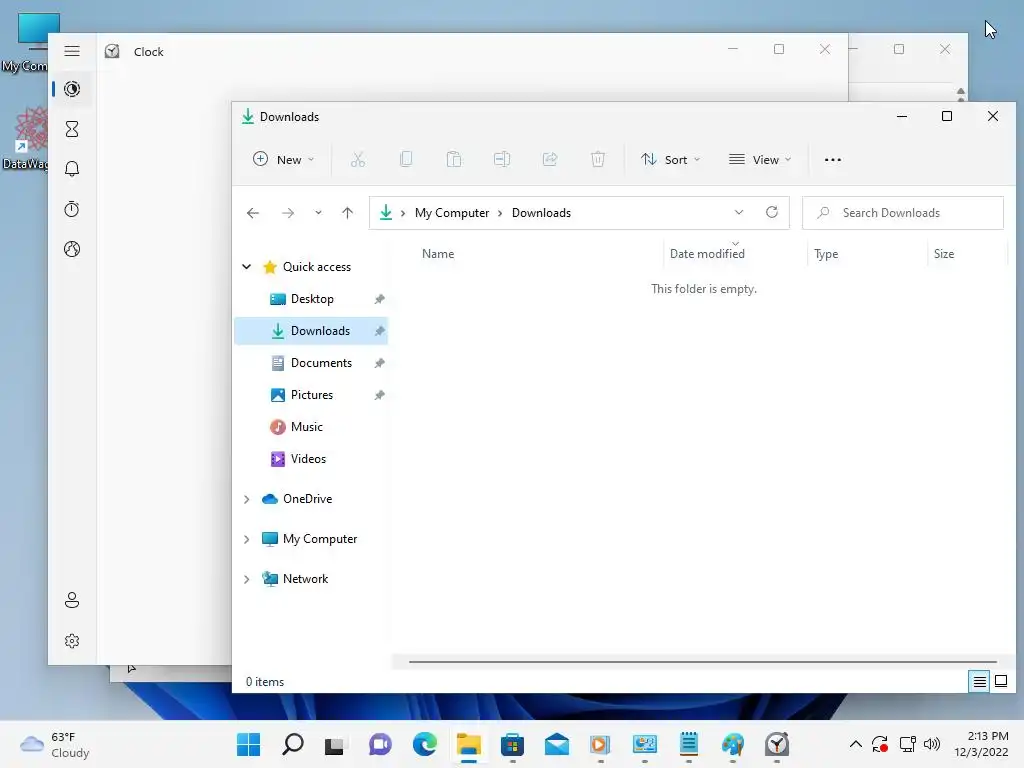The image size is (1024, 768).
Task: Open taskbar Search magnifier
Action: [x=293, y=744]
